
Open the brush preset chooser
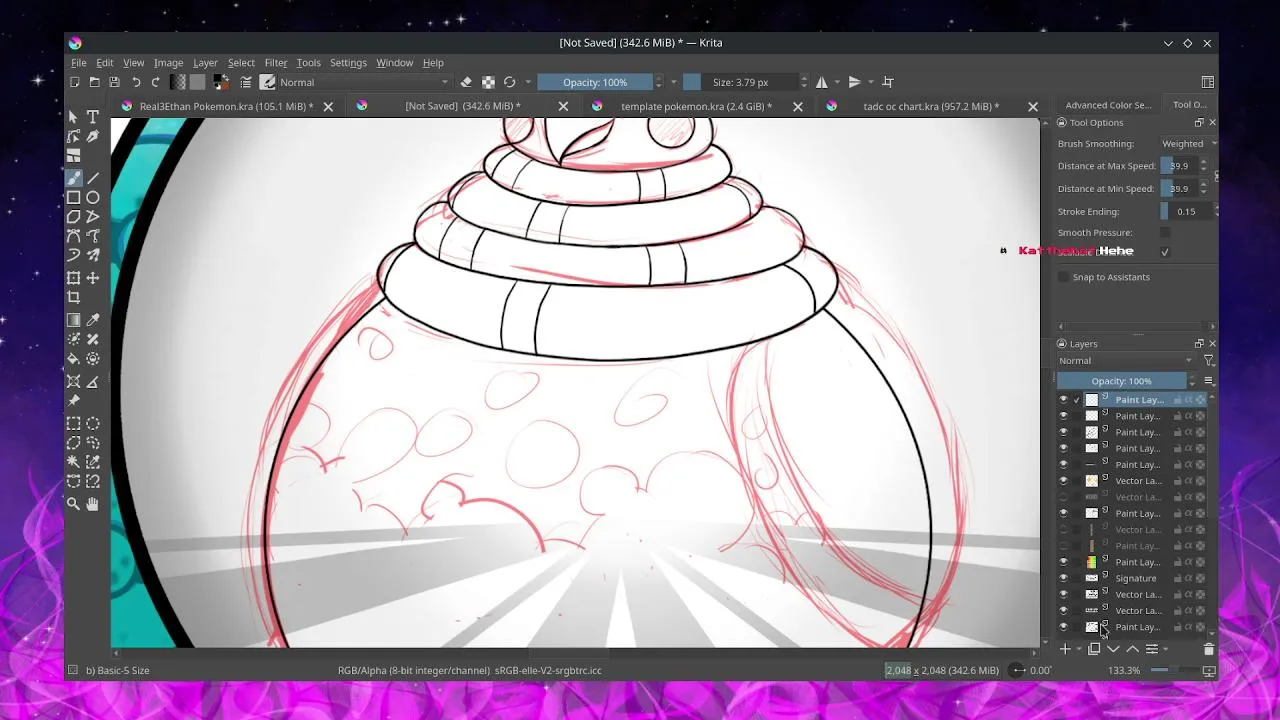[x=268, y=82]
